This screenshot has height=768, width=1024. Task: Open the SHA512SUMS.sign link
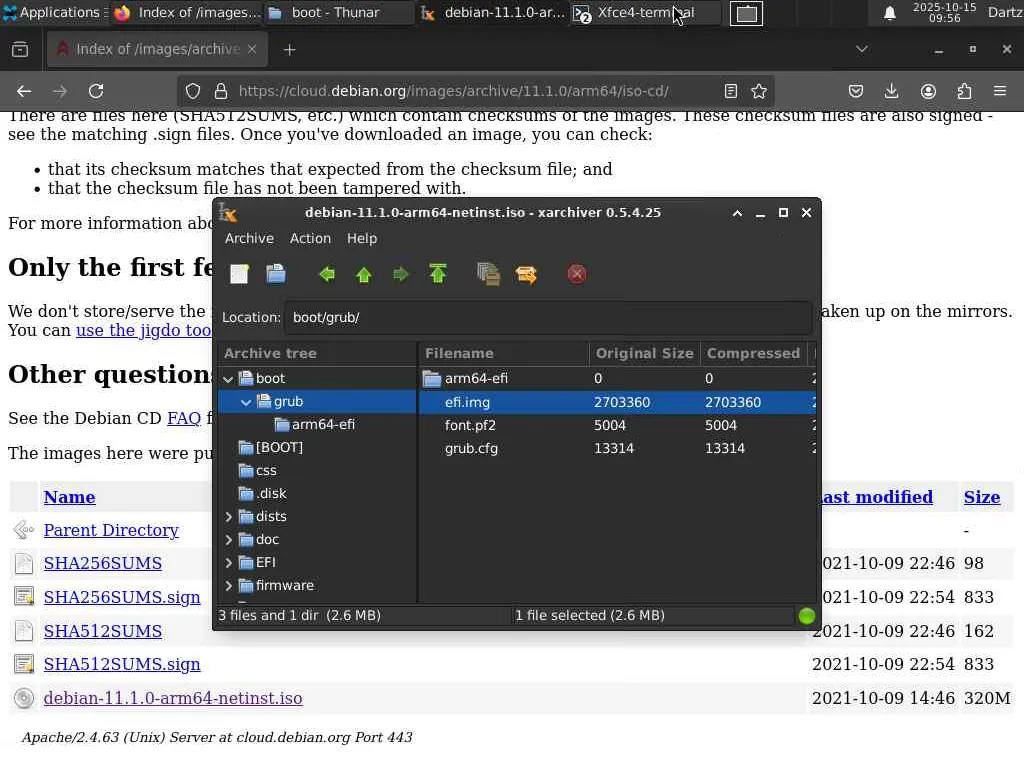[x=122, y=665]
